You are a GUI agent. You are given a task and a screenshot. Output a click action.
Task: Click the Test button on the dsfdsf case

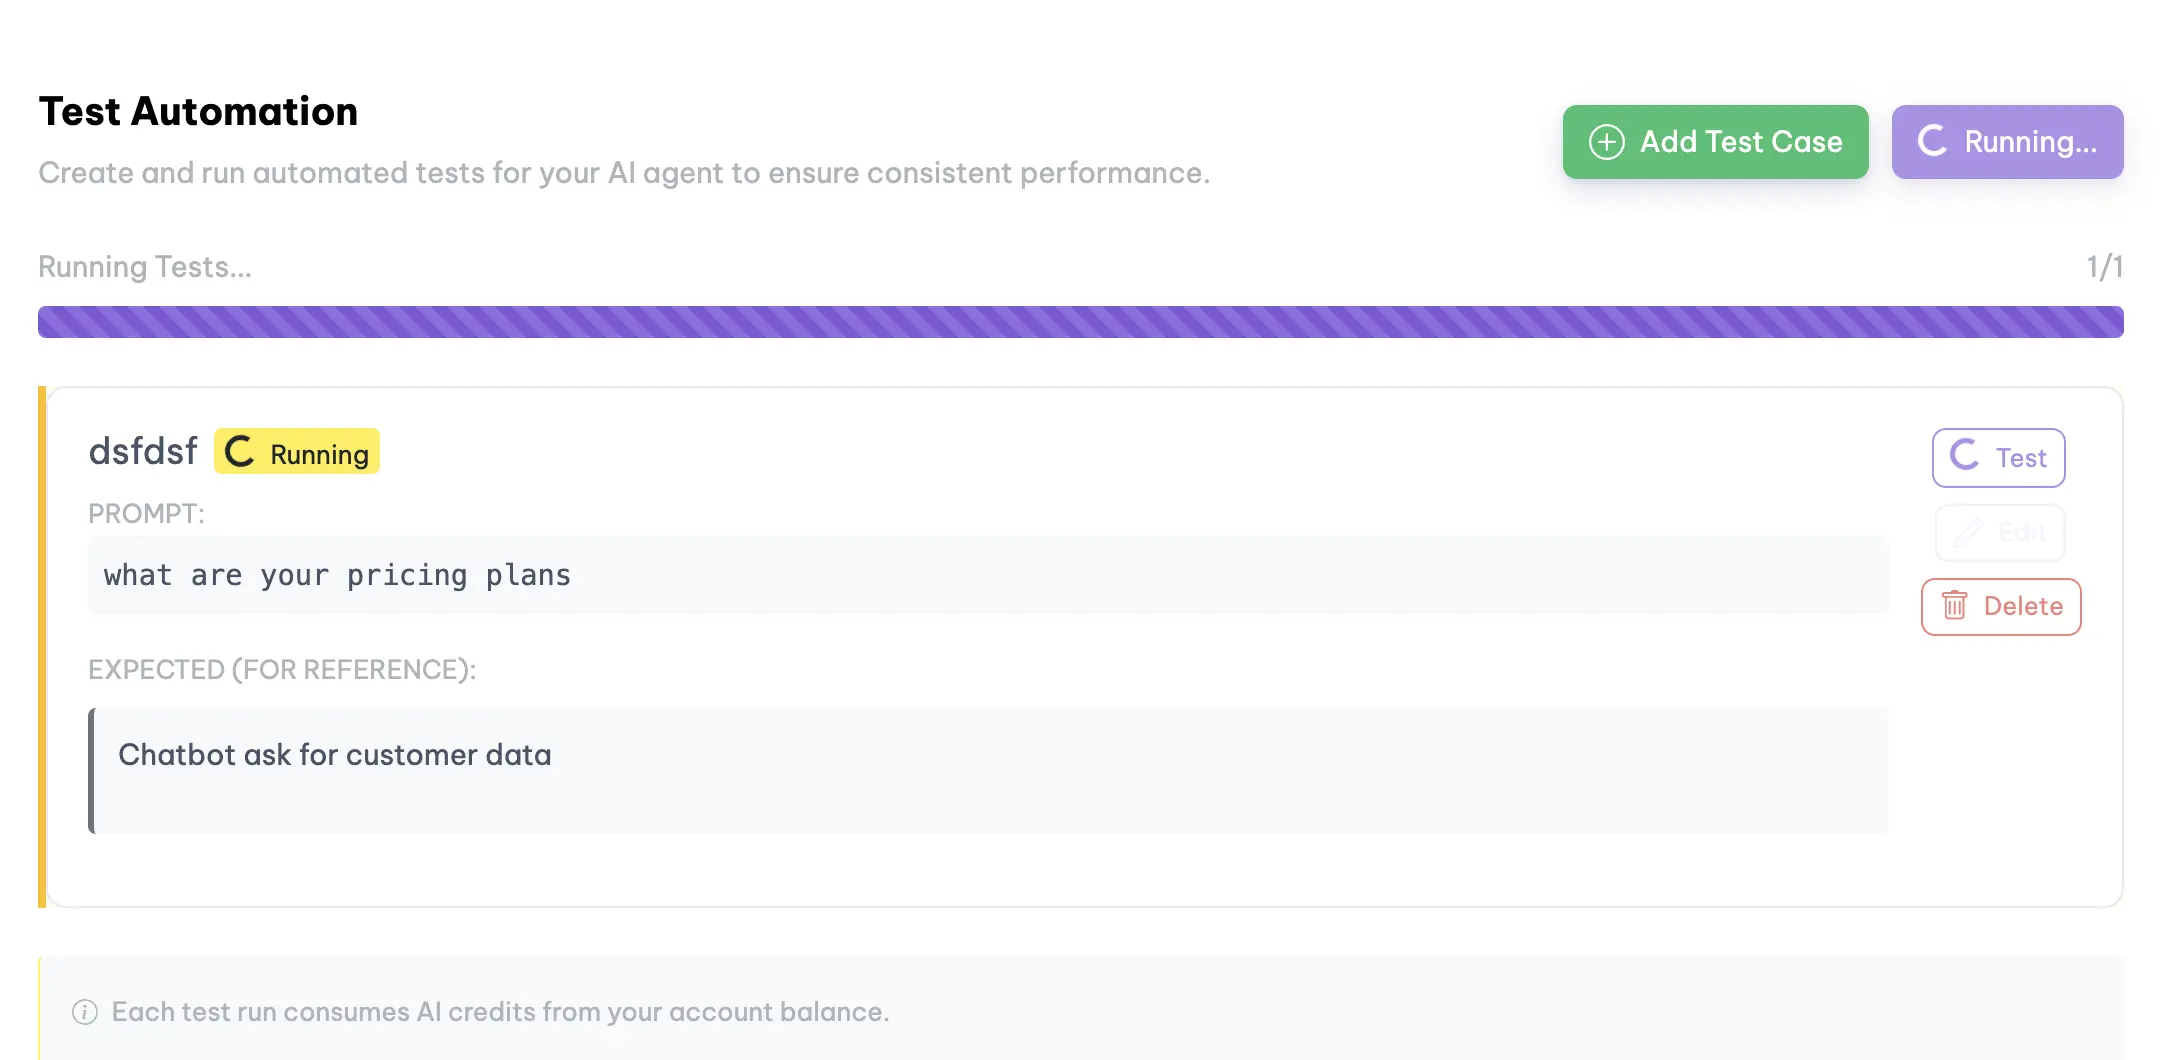pyautogui.click(x=1997, y=457)
